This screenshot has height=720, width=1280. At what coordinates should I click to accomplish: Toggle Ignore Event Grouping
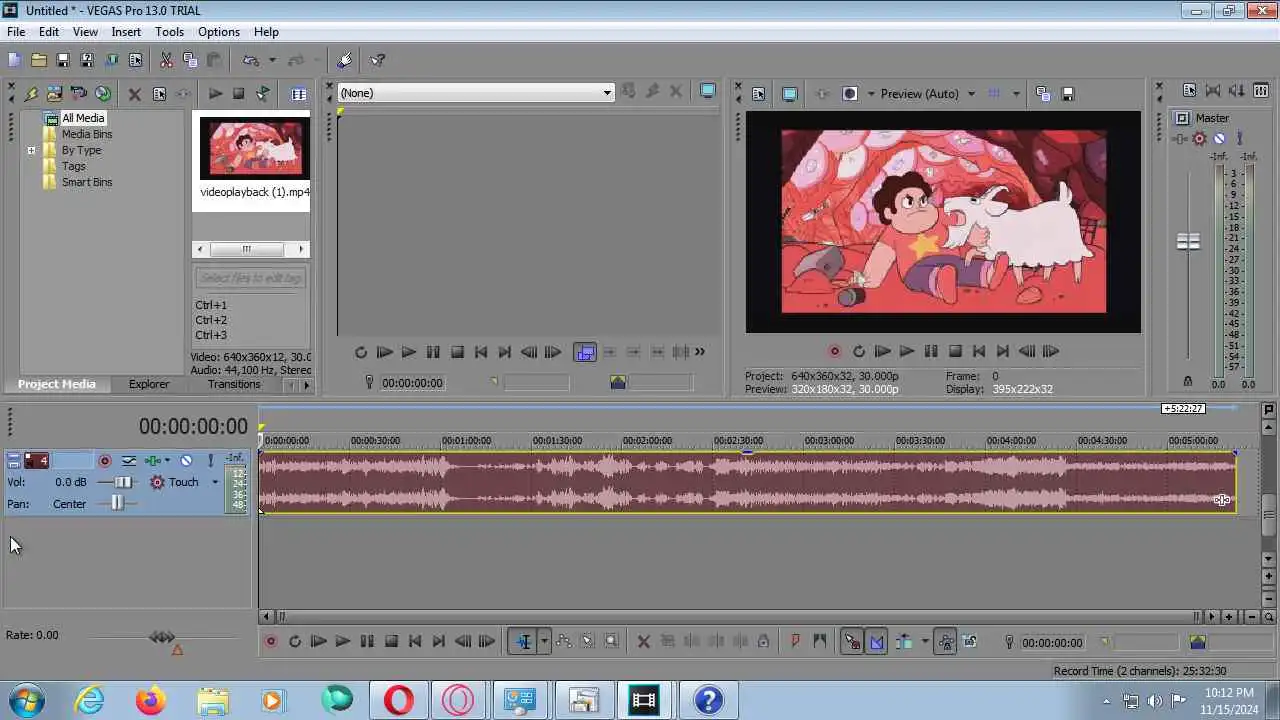[x=969, y=642]
